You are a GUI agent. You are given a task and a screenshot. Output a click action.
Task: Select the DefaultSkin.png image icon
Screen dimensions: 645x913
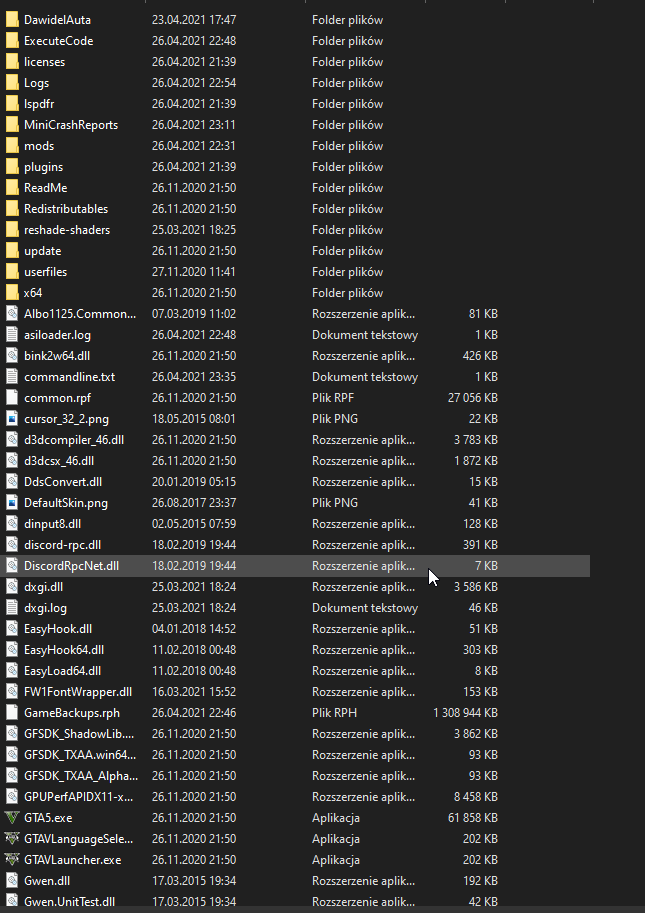12,502
